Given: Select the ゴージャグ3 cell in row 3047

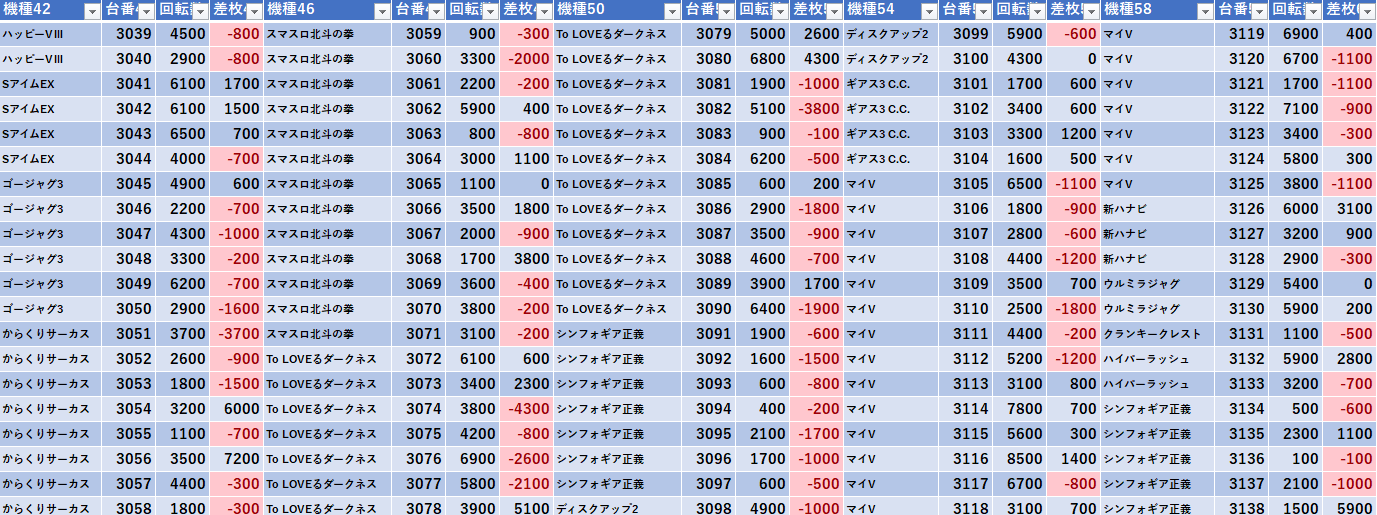Looking at the screenshot, I should pyautogui.click(x=51, y=234).
